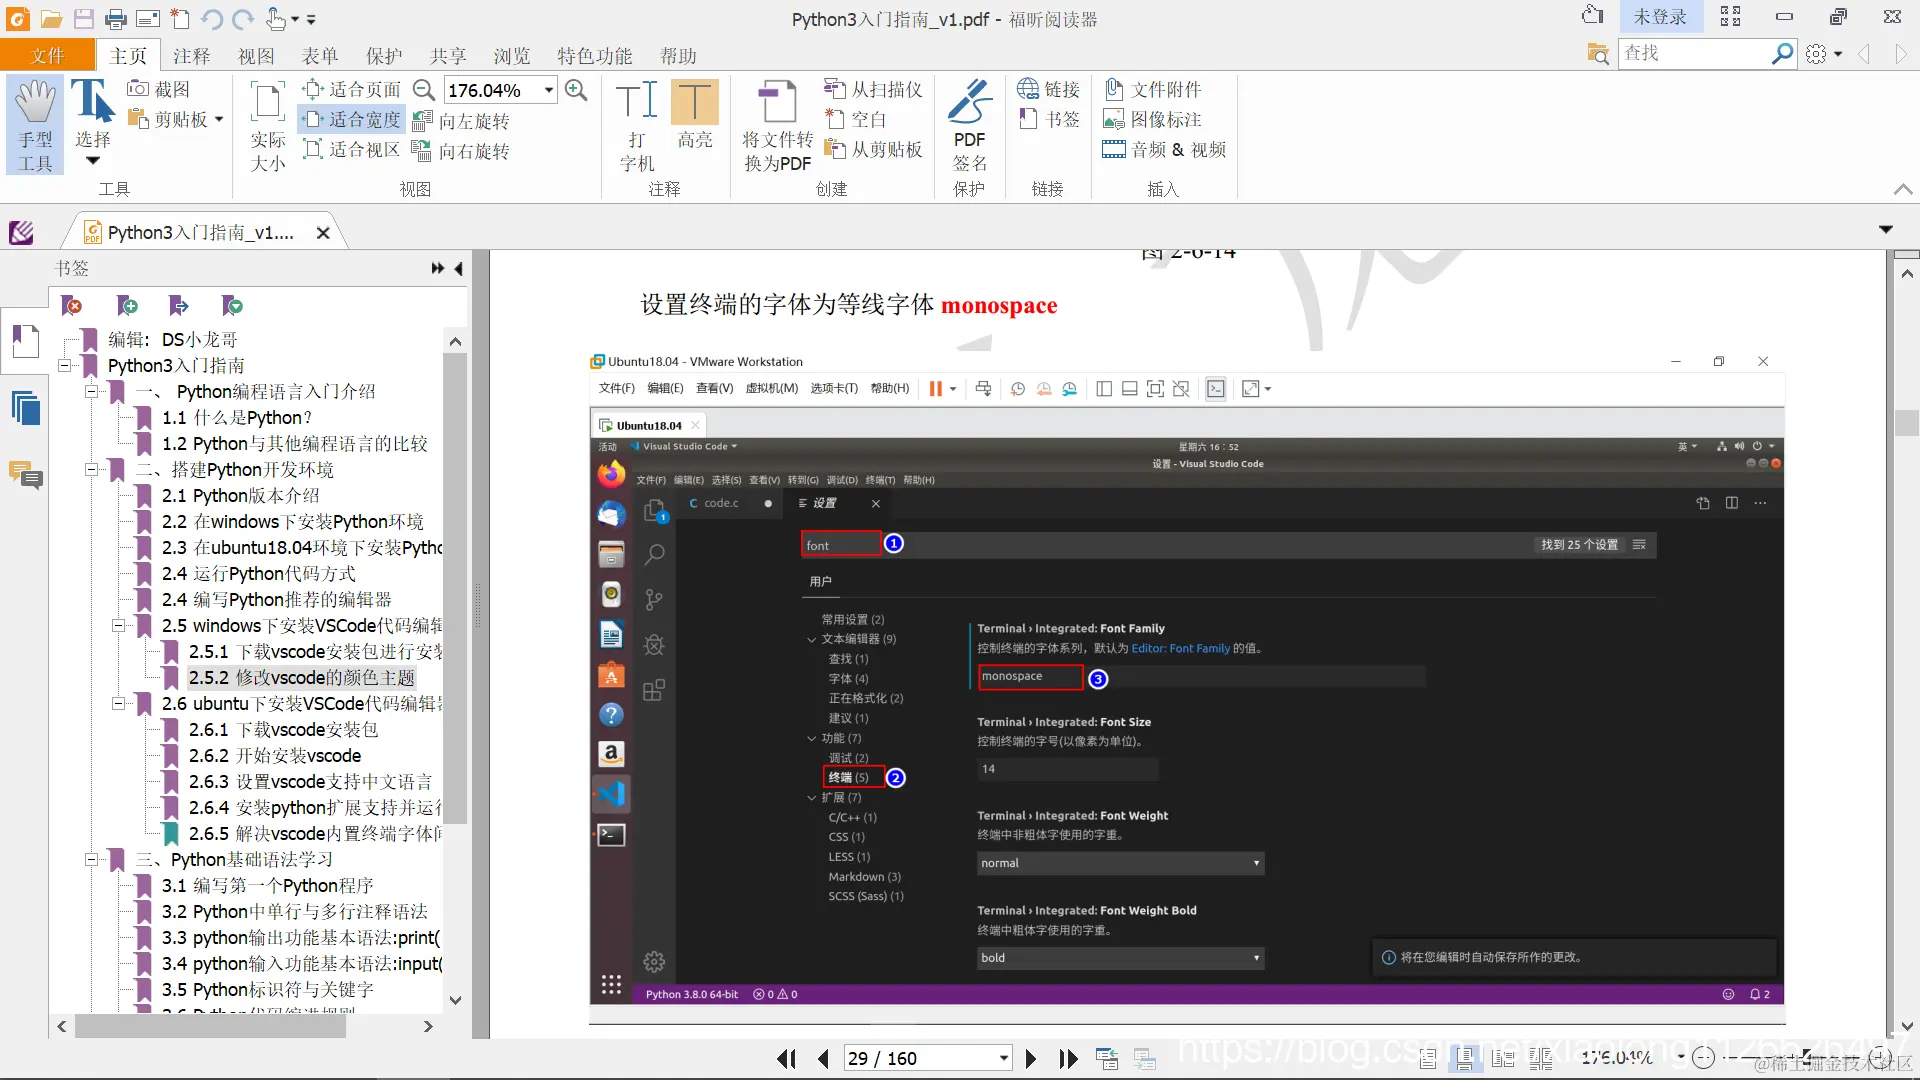This screenshot has height=1080, width=1920.
Task: Open the comments panel sidebar icon
Action: tap(25, 474)
